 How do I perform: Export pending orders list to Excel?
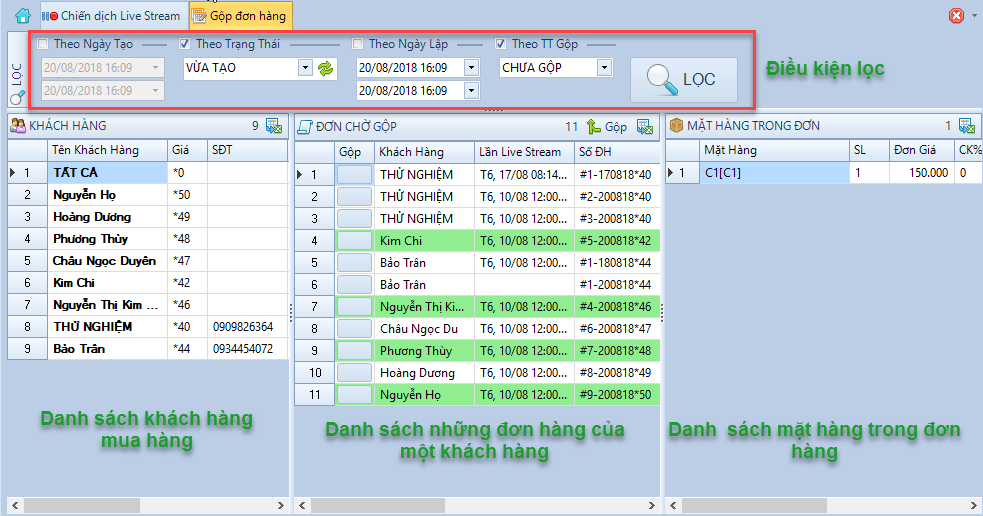pyautogui.click(x=646, y=126)
